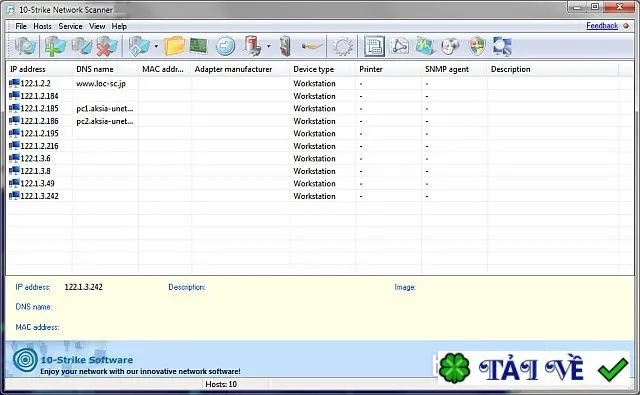
Task: Click the red server shutdown icon
Action: pyautogui.click(x=253, y=46)
